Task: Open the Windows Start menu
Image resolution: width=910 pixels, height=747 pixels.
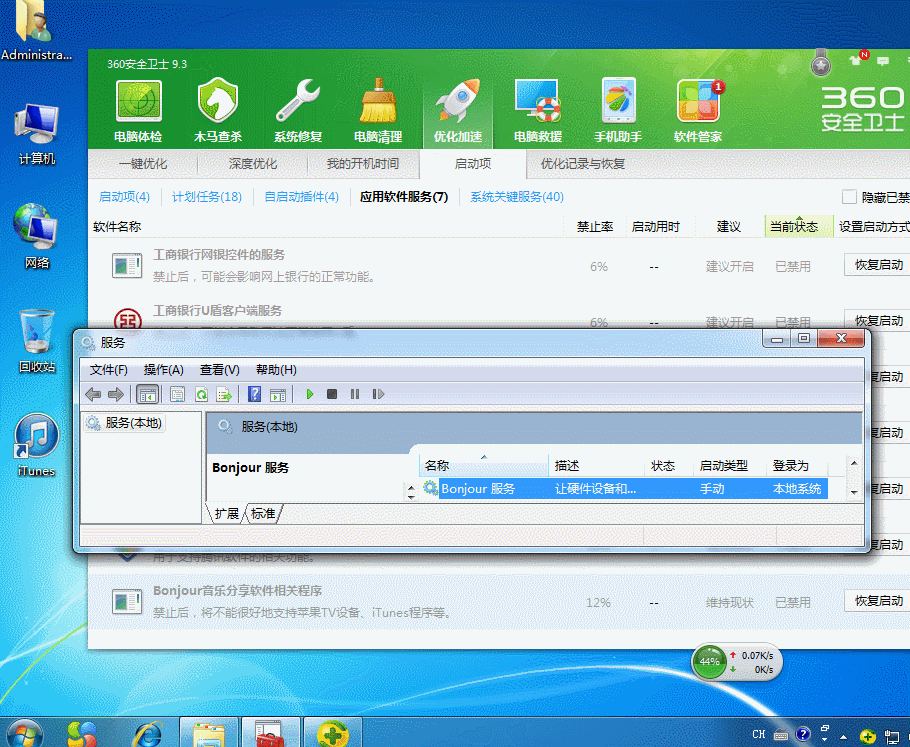Action: click(x=23, y=734)
